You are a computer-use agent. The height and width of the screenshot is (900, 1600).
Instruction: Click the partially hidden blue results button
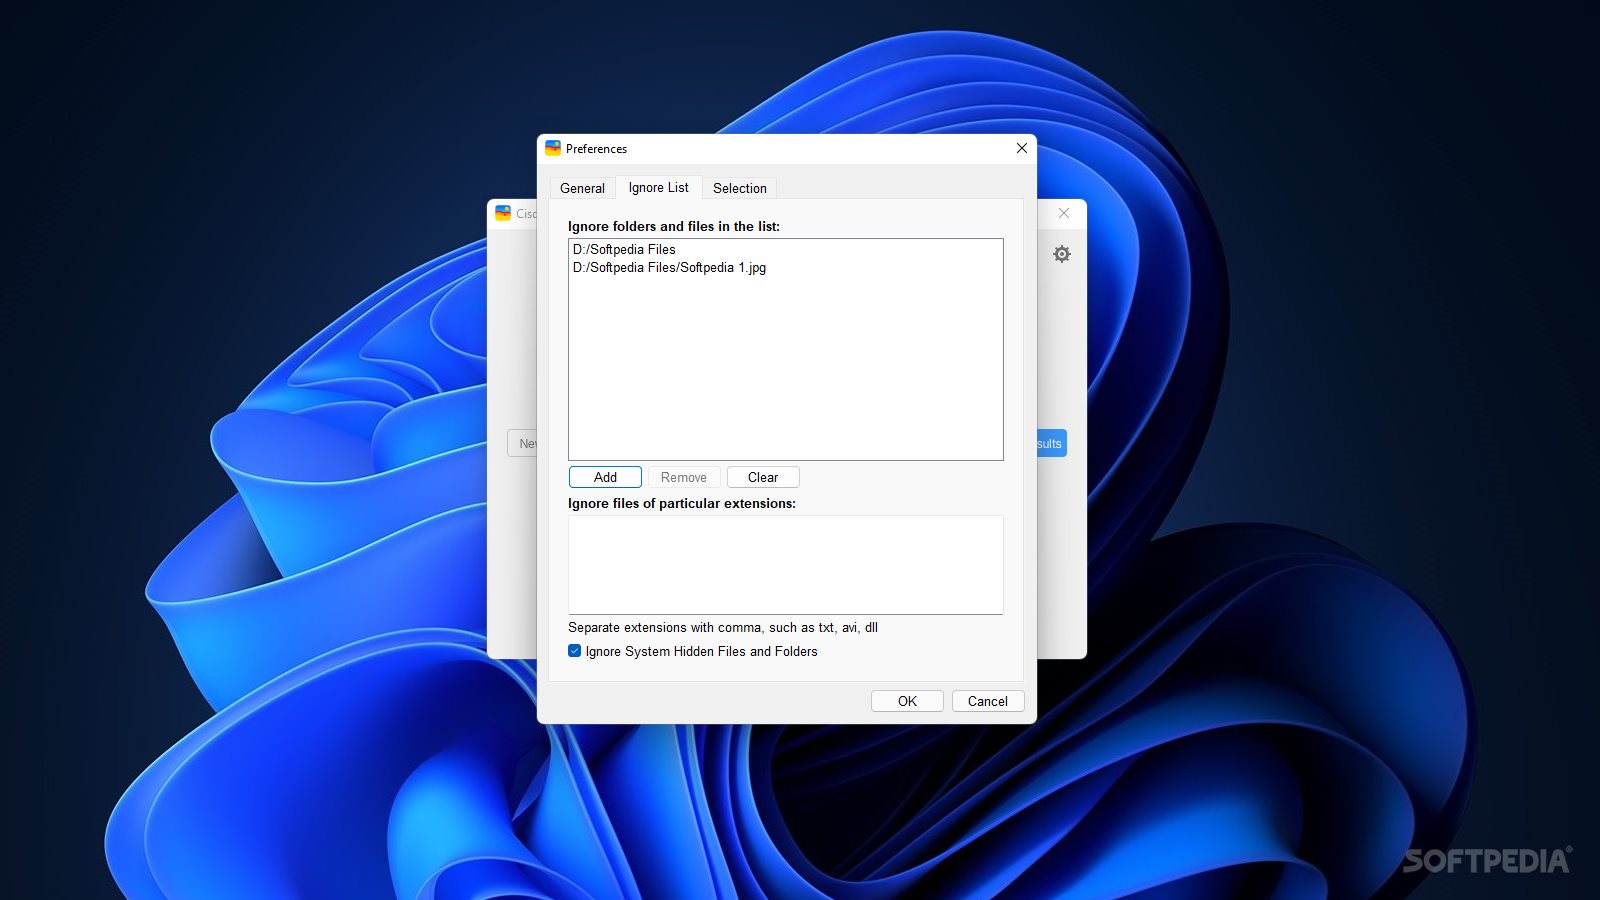click(1051, 443)
